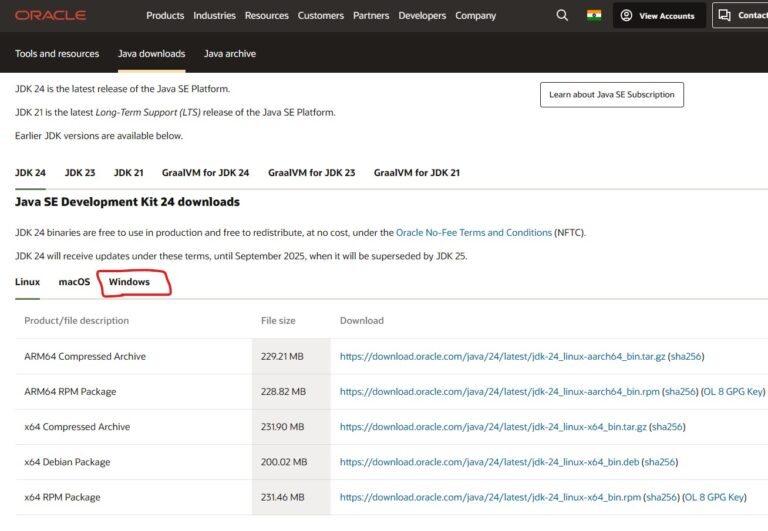Screen dimensions: 768x531
Task: Open the Products menu
Action: coord(165,16)
